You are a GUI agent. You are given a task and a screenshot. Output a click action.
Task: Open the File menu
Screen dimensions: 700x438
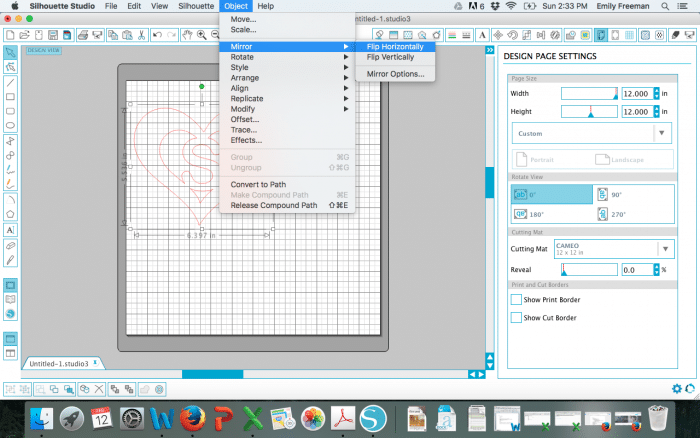pyautogui.click(x=111, y=6)
